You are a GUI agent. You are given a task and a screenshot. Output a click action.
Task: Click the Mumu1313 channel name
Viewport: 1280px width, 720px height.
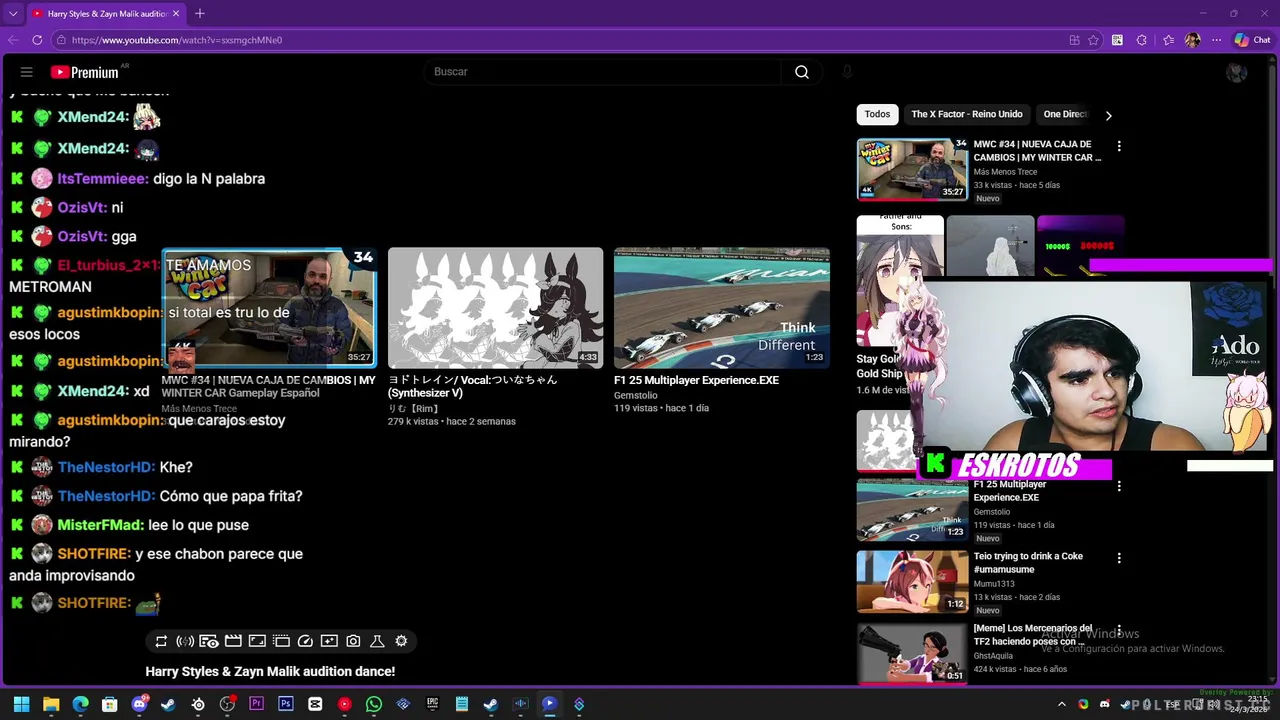(994, 584)
